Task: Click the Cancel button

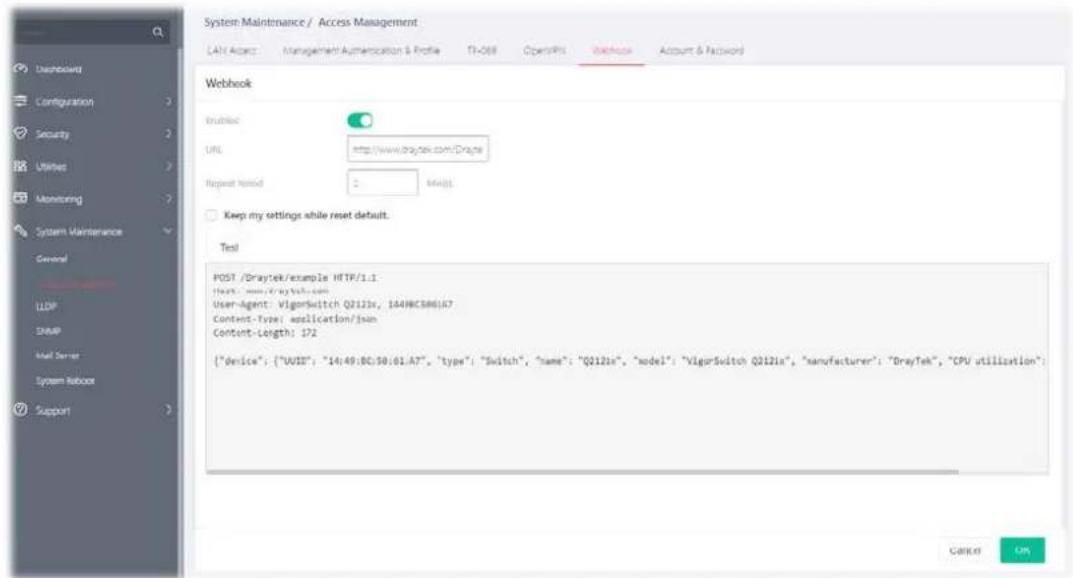Action: click(965, 550)
